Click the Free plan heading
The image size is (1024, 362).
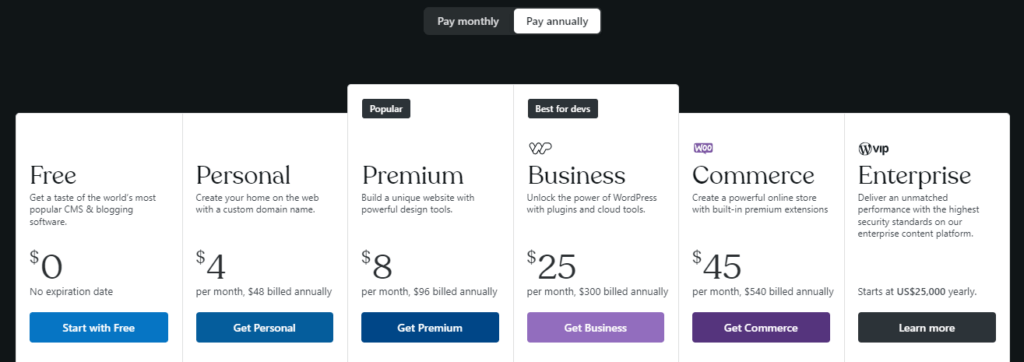[53, 175]
